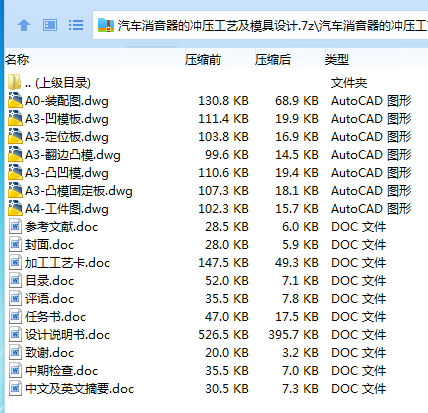428x413 pixels.
Task: Click the Word icon of 致谢.doc
Action: (x=15, y=352)
